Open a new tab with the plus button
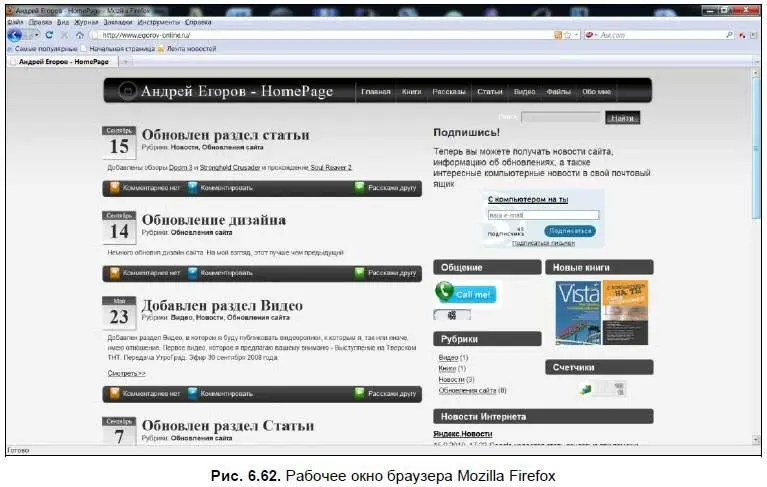Image resolution: width=767 pixels, height=487 pixels. pyautogui.click(x=126, y=62)
